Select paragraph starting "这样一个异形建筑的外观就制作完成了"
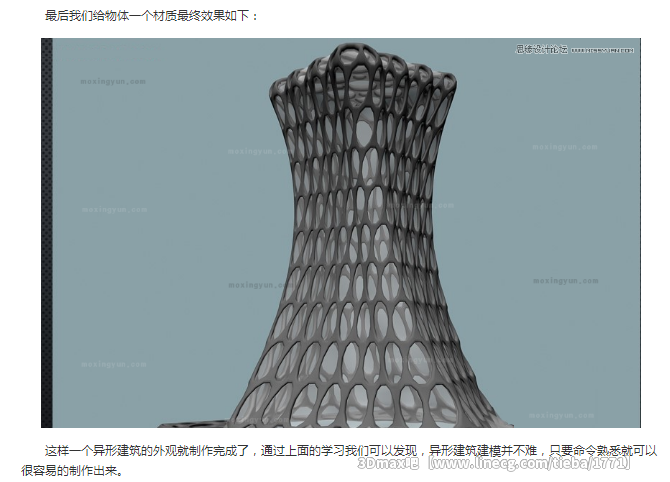670x482 pixels. point(339,461)
